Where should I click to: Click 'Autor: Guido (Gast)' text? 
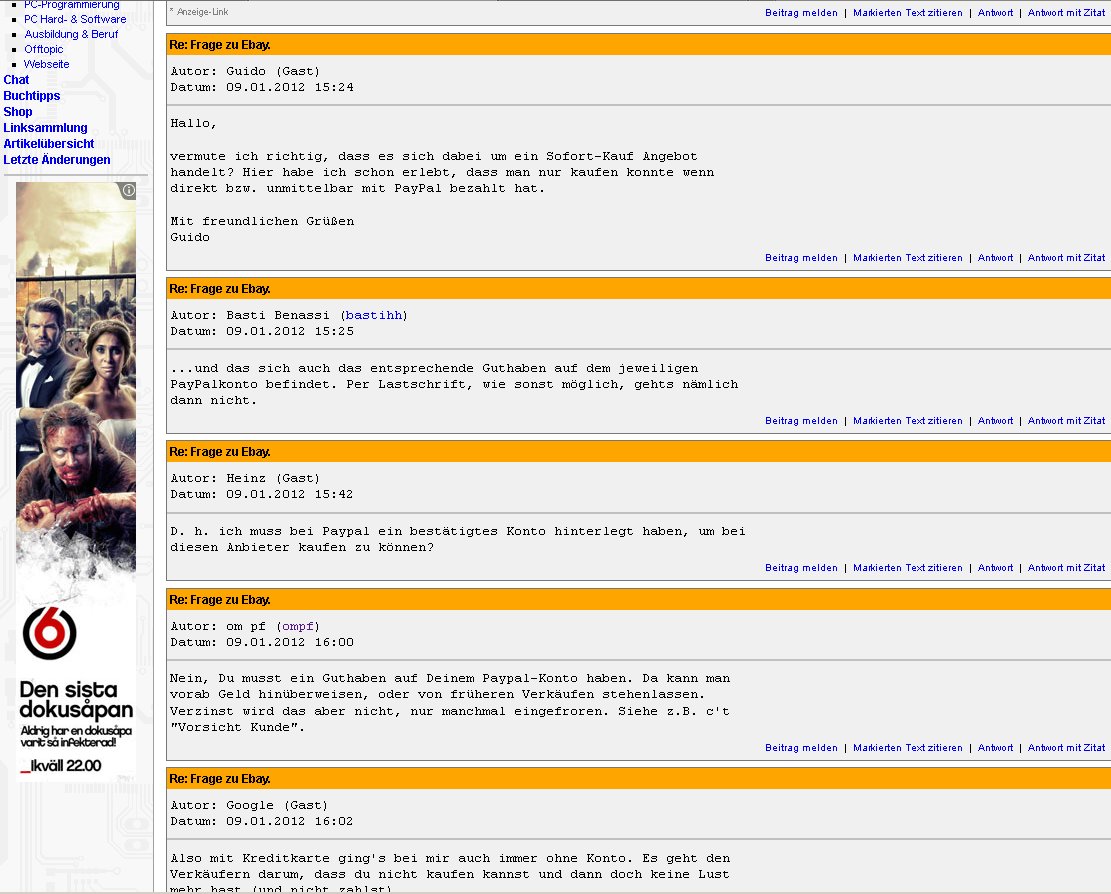(x=245, y=71)
